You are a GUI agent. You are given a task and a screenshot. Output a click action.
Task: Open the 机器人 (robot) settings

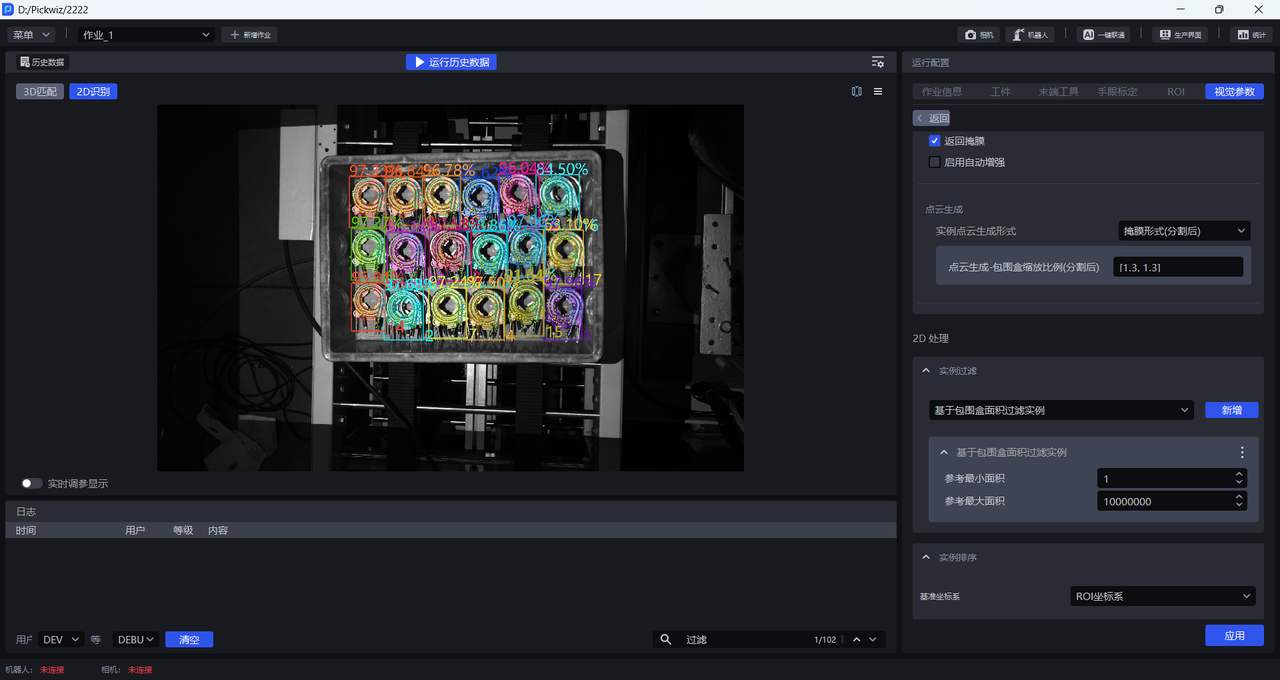point(1029,35)
